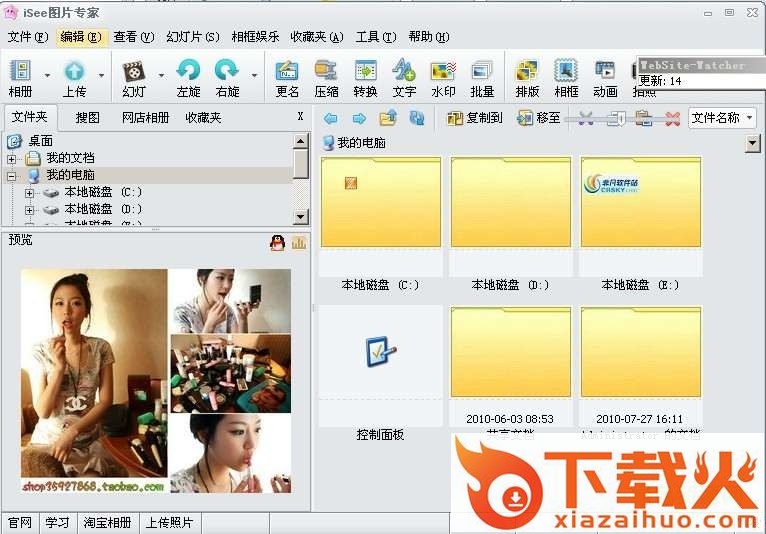Click the 右旋 rotate right icon
766x534 pixels.
(x=227, y=72)
